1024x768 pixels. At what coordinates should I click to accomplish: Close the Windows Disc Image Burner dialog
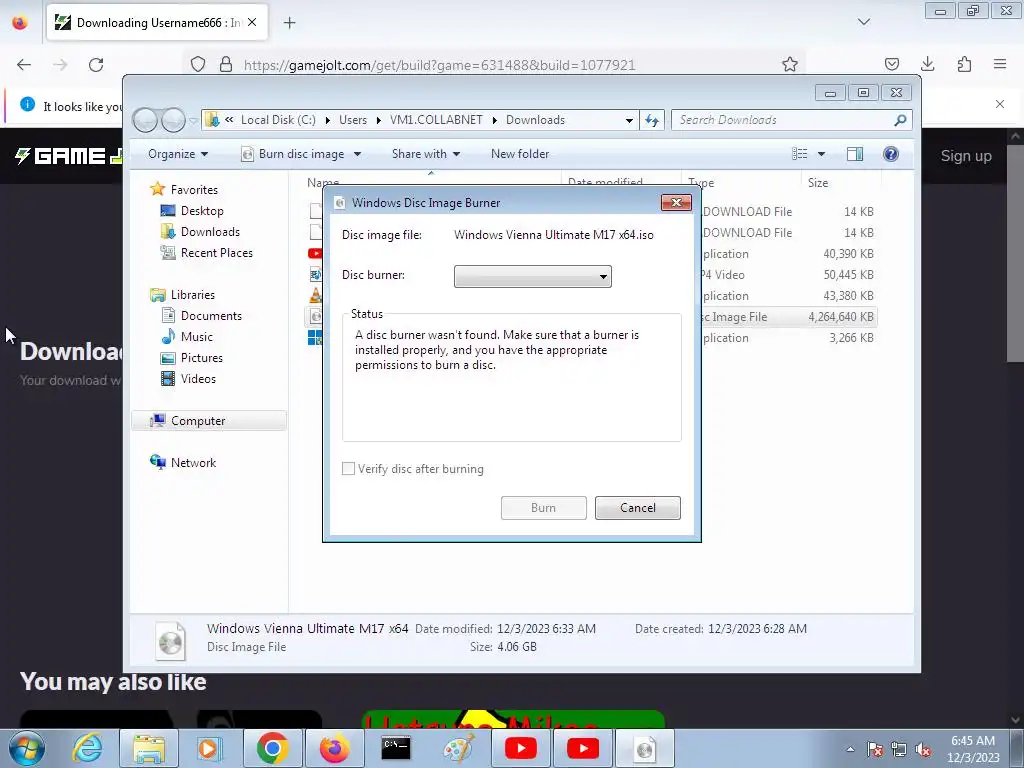pos(676,202)
